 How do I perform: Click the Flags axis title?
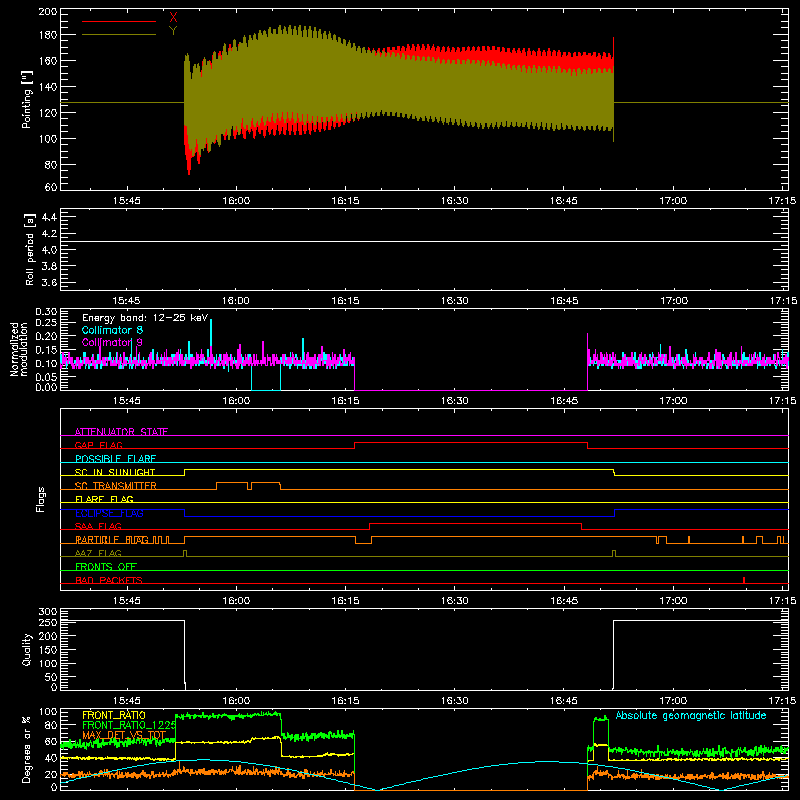41,499
